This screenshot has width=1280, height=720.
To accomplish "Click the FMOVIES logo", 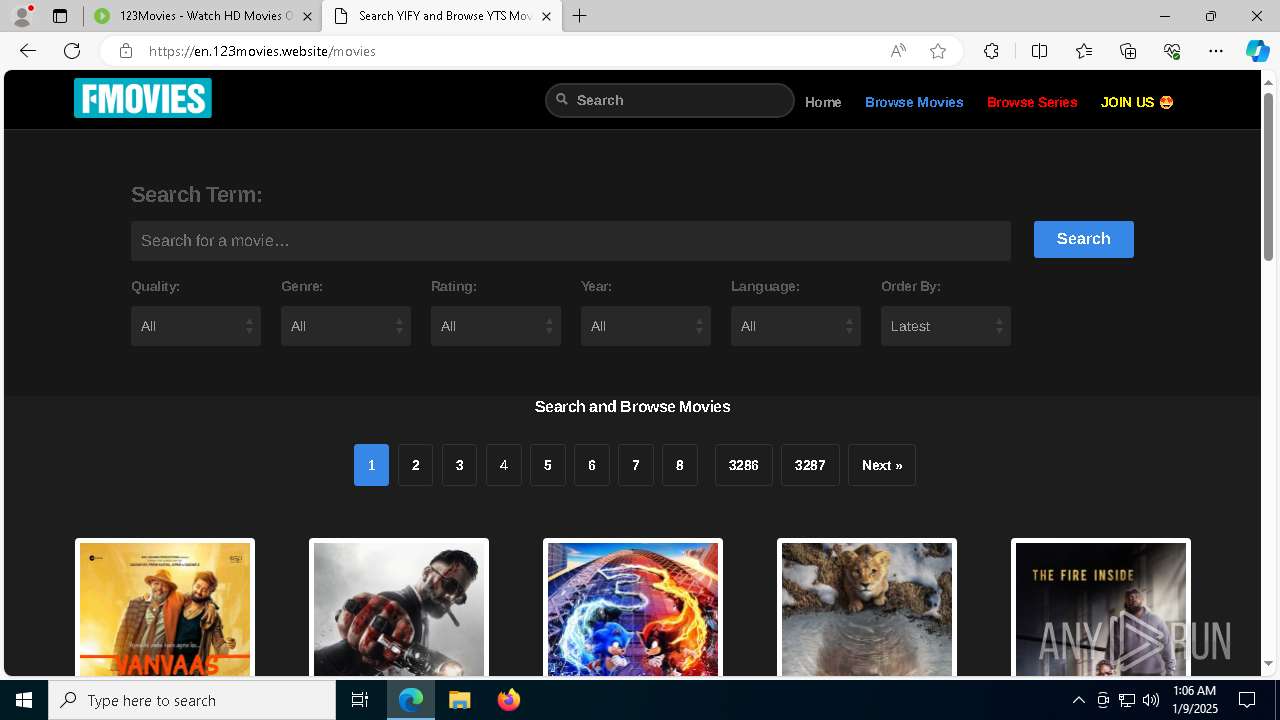I will pos(143,98).
